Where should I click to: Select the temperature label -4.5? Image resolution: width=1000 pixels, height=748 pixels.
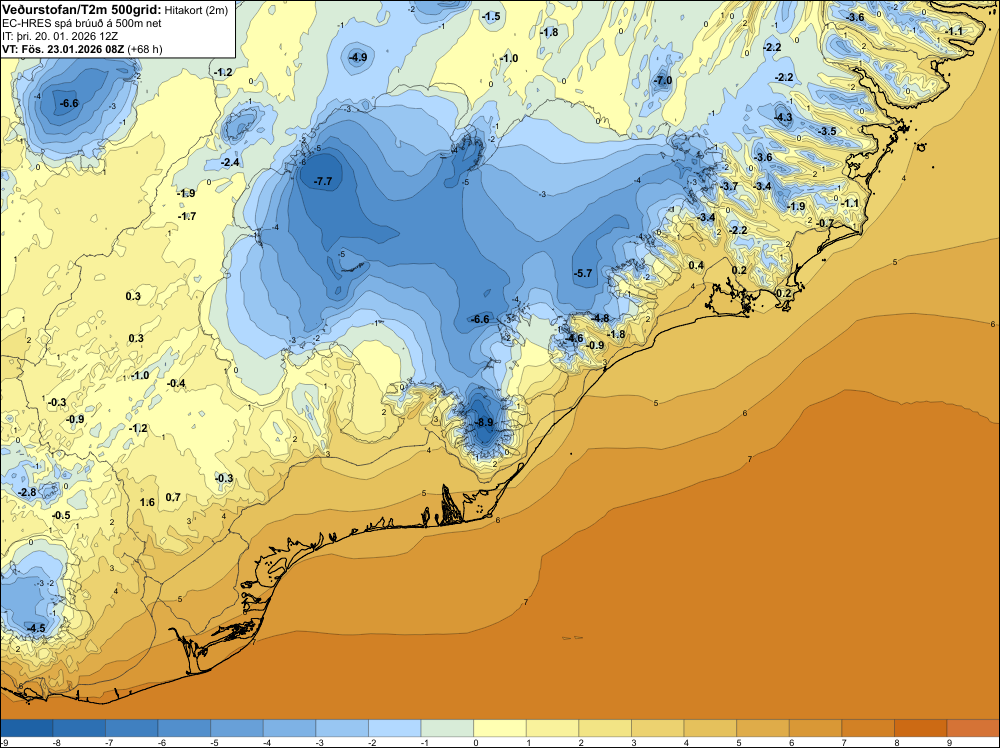click(36, 628)
